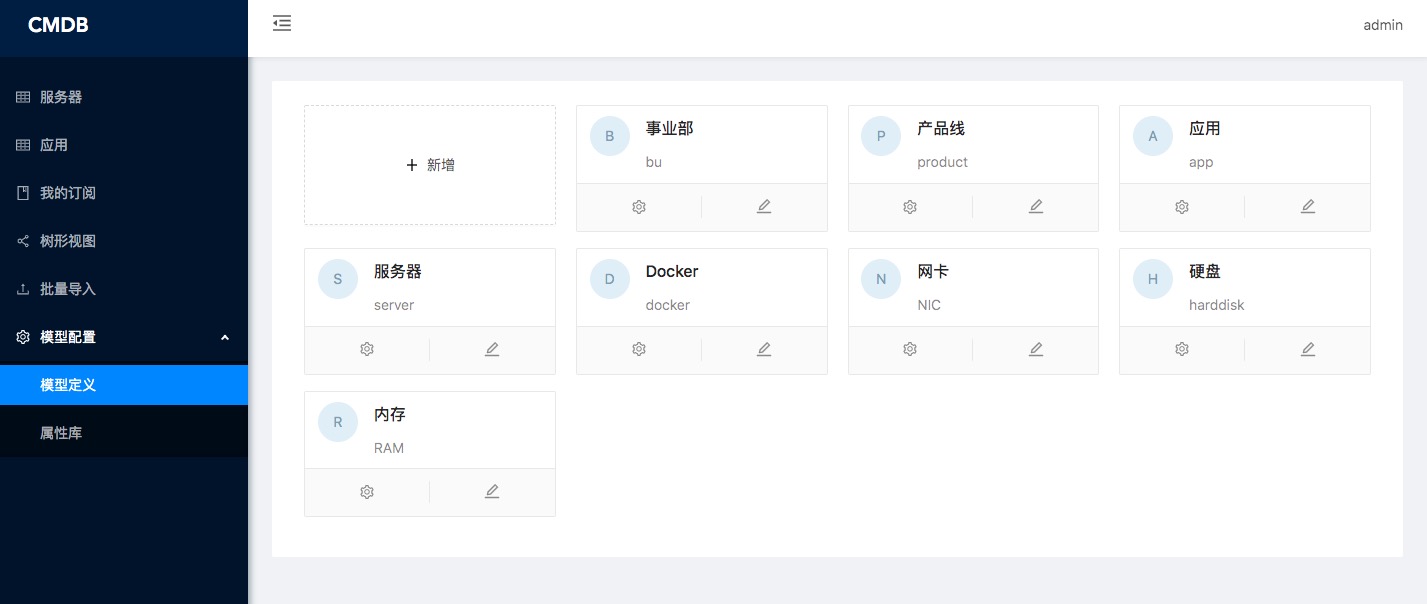Open 我的订阅 from the sidebar
Screen dimensions: 1427x604
[x=68, y=193]
